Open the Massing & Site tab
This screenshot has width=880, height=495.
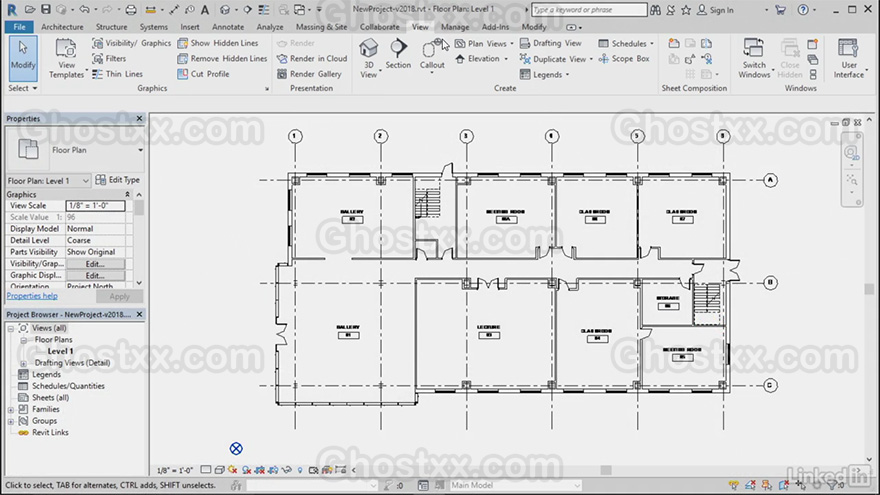pos(322,27)
